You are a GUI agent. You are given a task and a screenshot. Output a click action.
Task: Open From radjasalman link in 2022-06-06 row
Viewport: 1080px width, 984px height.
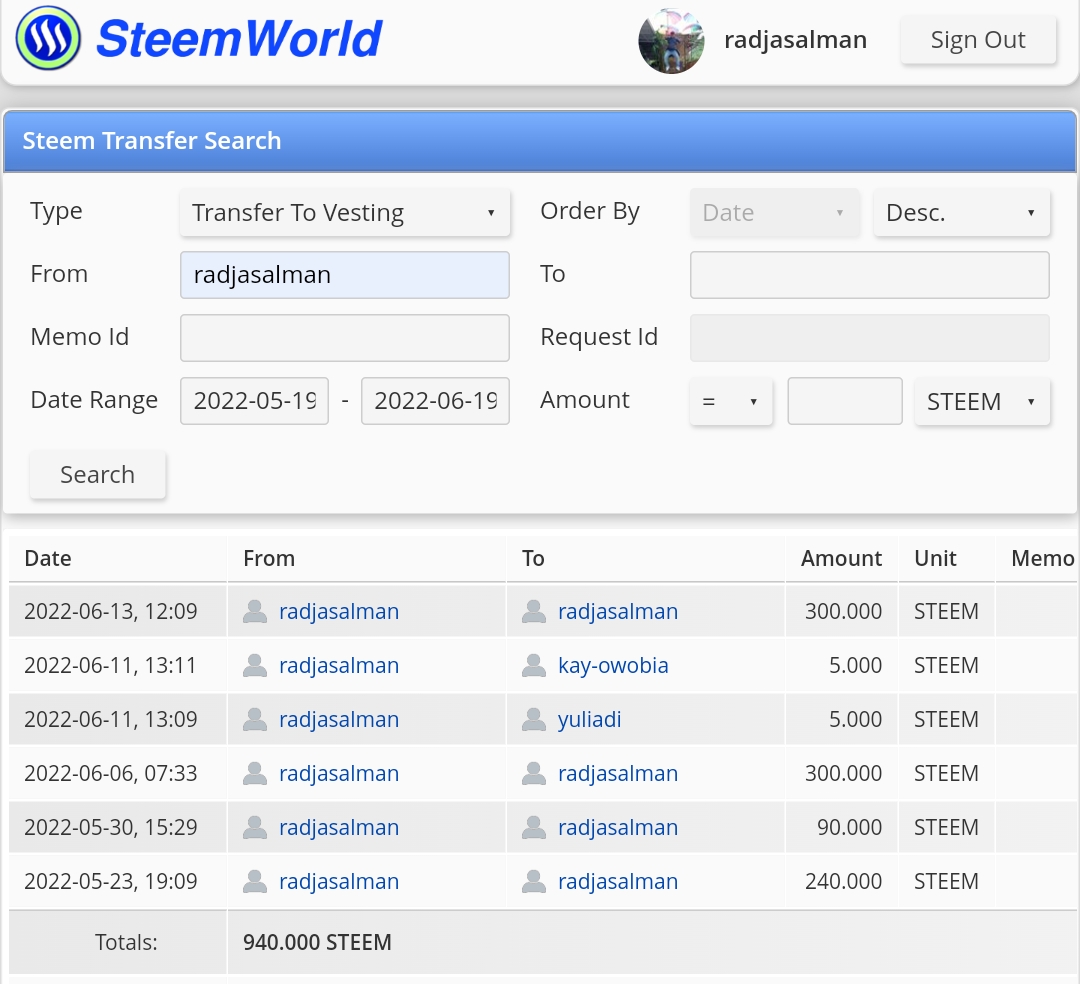339,773
